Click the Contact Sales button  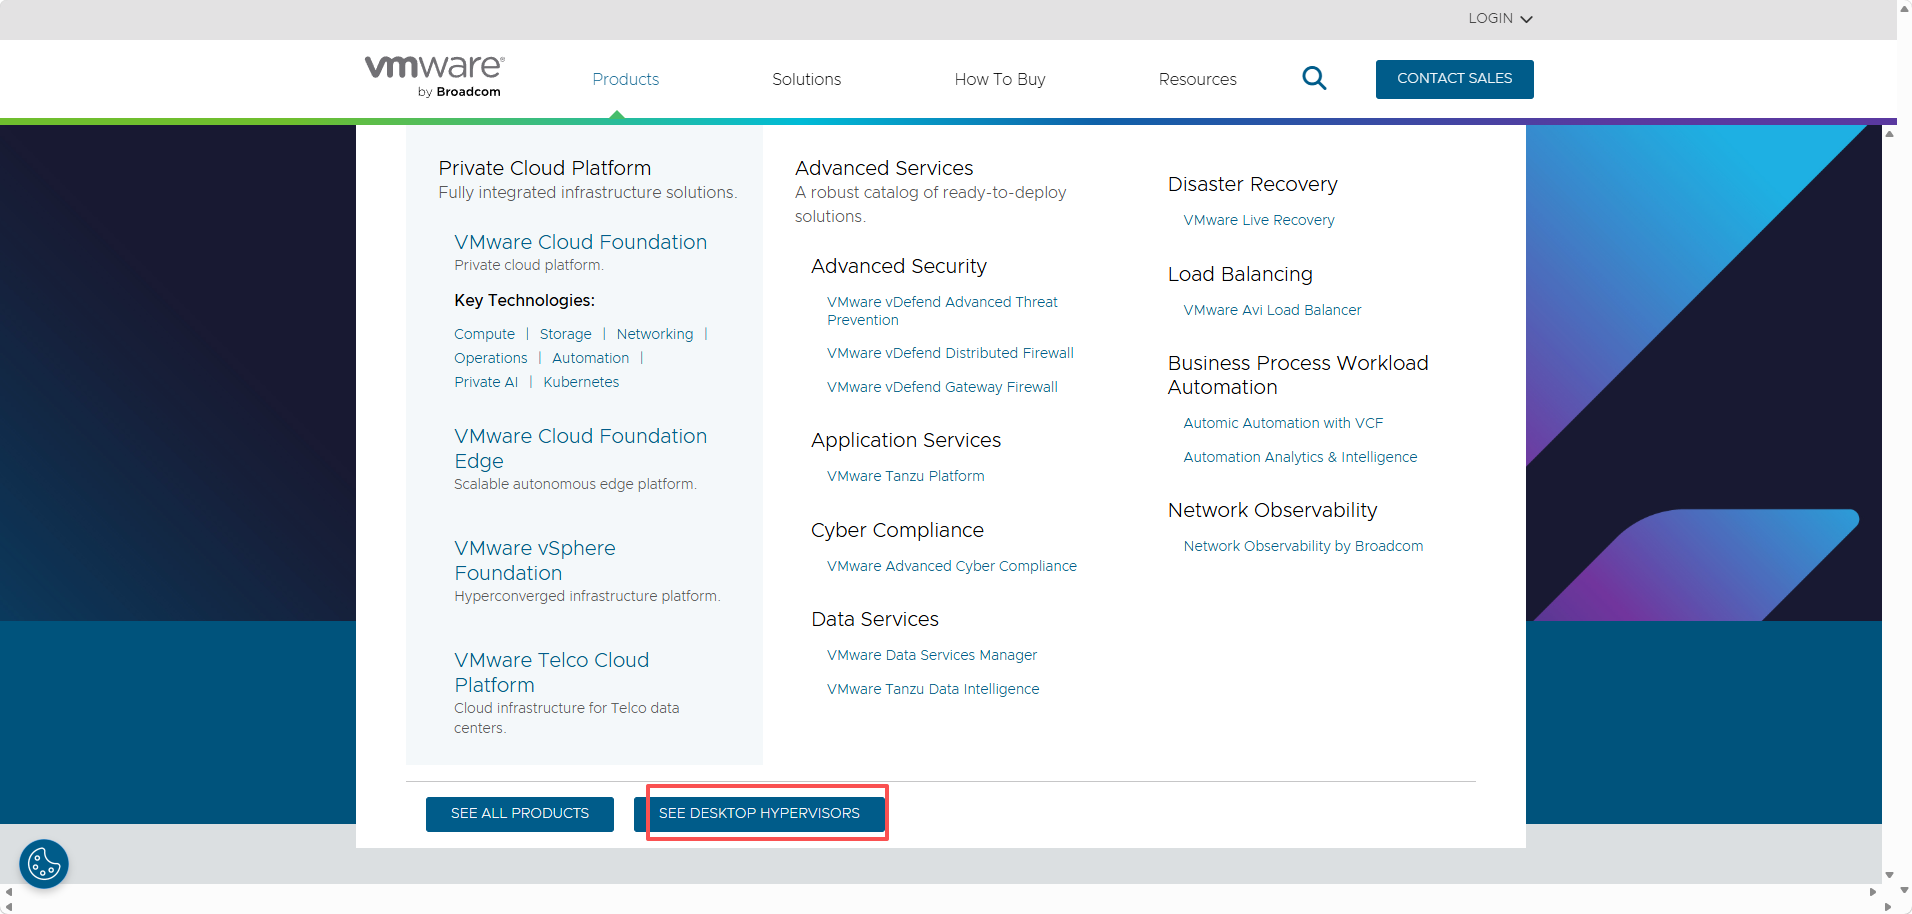click(x=1454, y=79)
